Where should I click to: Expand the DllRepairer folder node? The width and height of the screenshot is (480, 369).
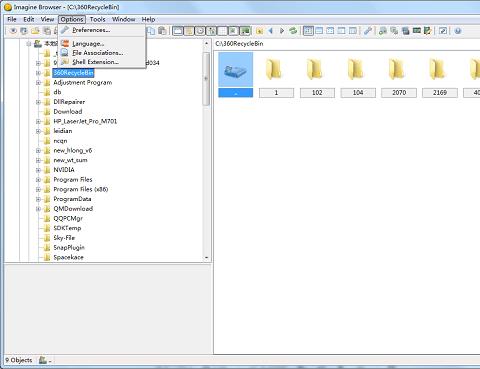tap(38, 102)
